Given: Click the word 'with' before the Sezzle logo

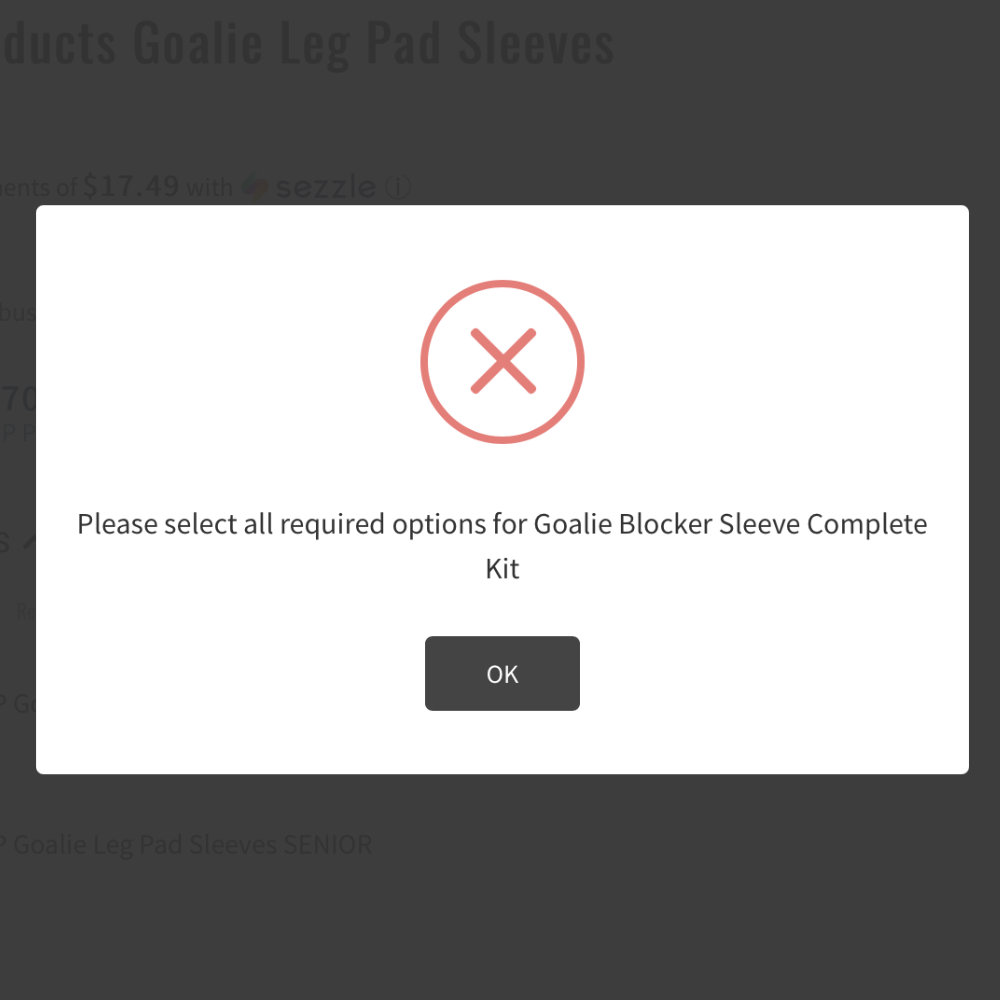Looking at the screenshot, I should pos(209,187).
